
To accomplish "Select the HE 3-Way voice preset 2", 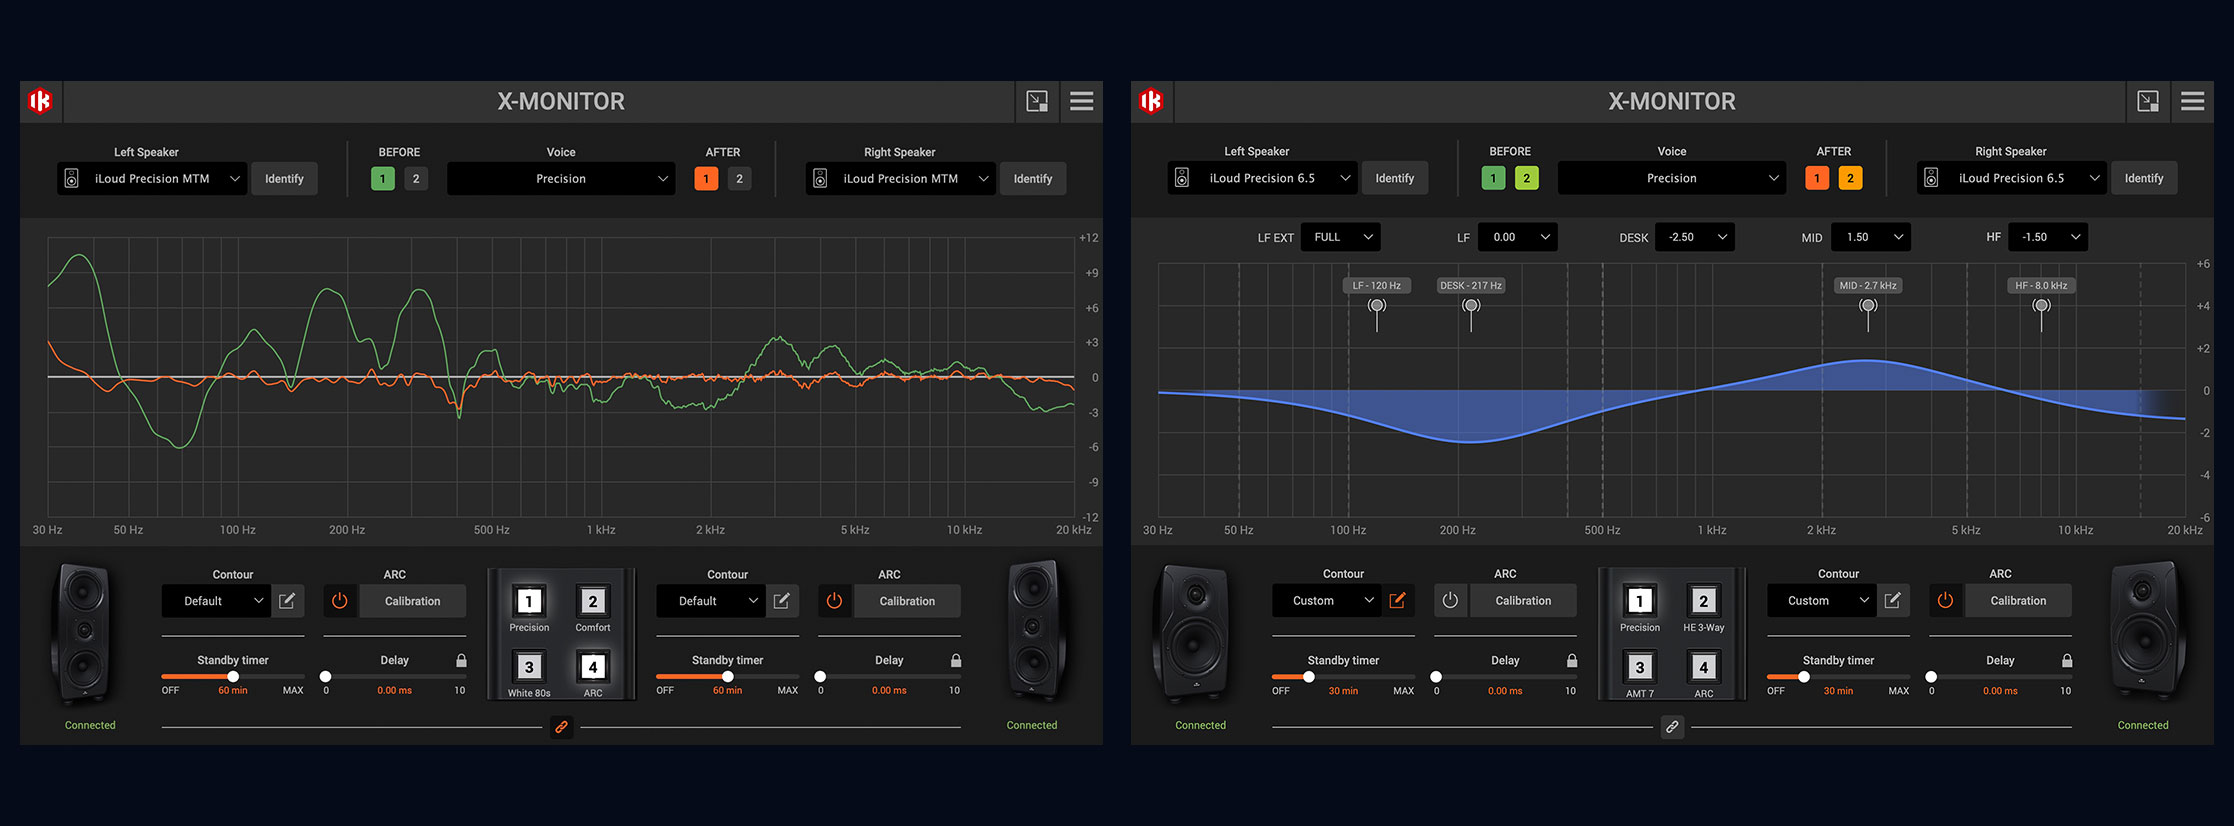I will [1703, 601].
